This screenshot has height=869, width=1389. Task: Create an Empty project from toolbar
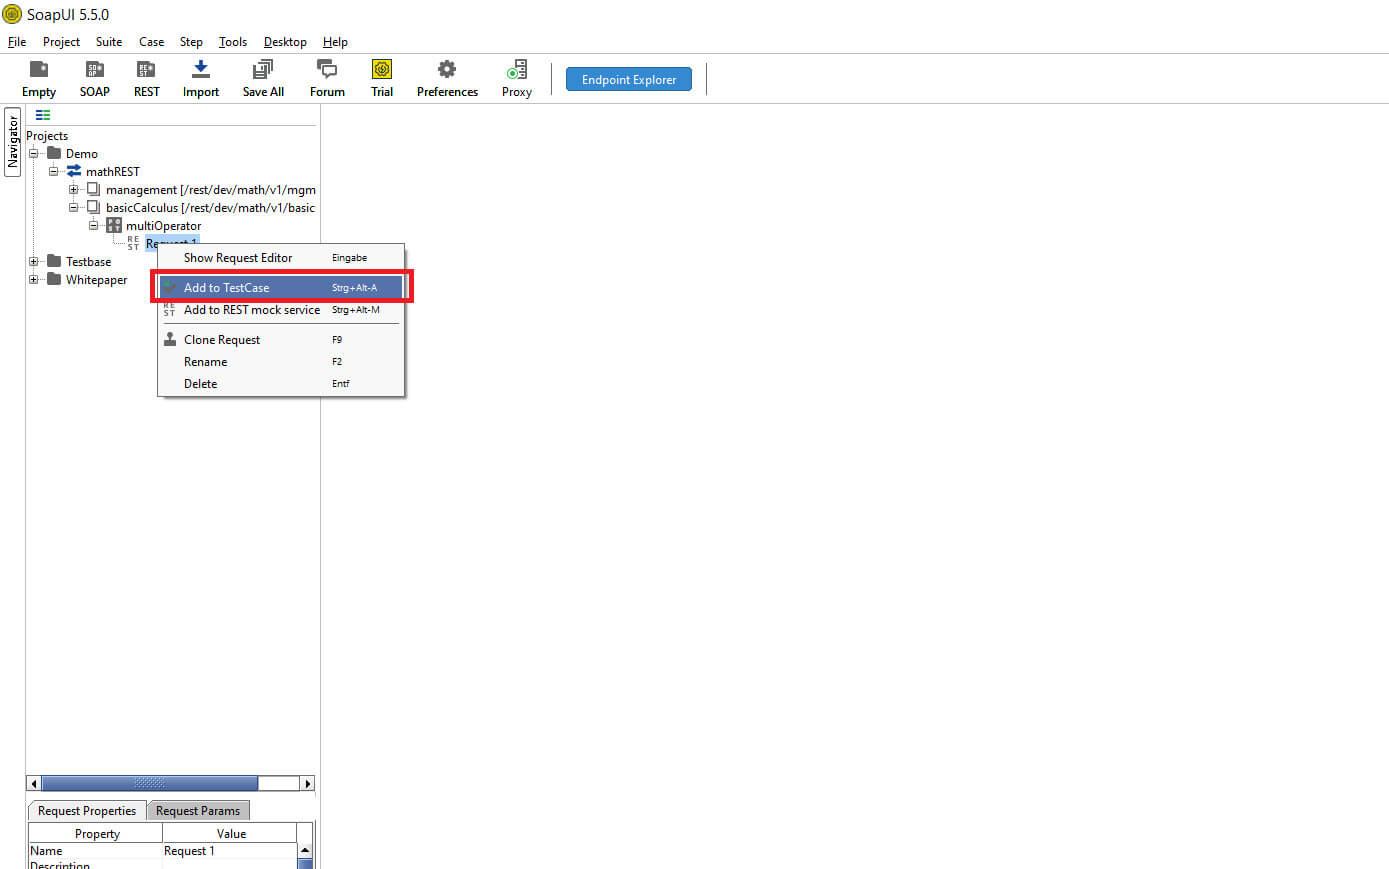(39, 69)
